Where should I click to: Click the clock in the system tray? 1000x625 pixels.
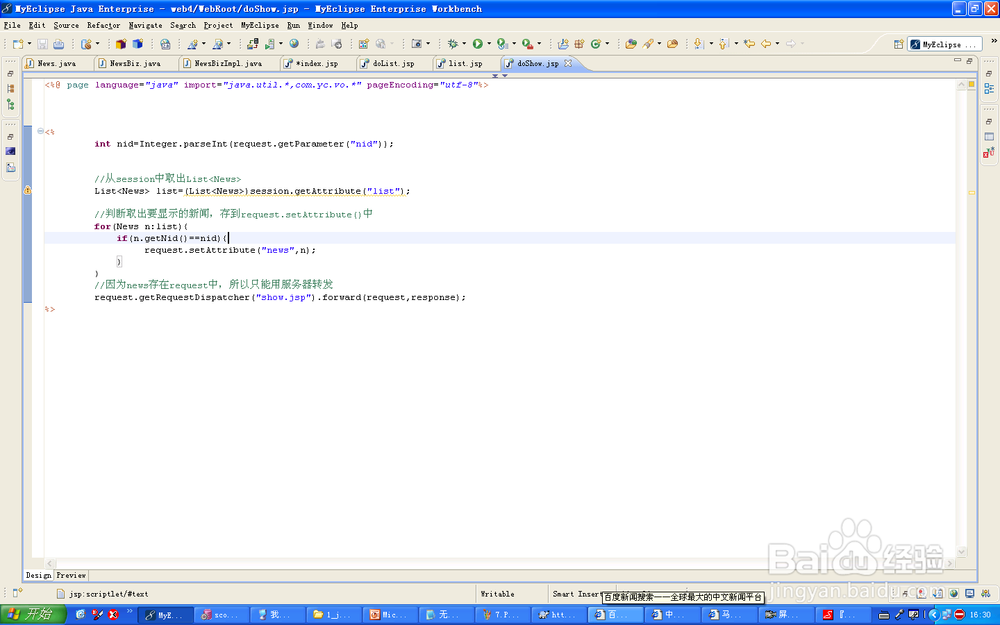click(x=980, y=615)
